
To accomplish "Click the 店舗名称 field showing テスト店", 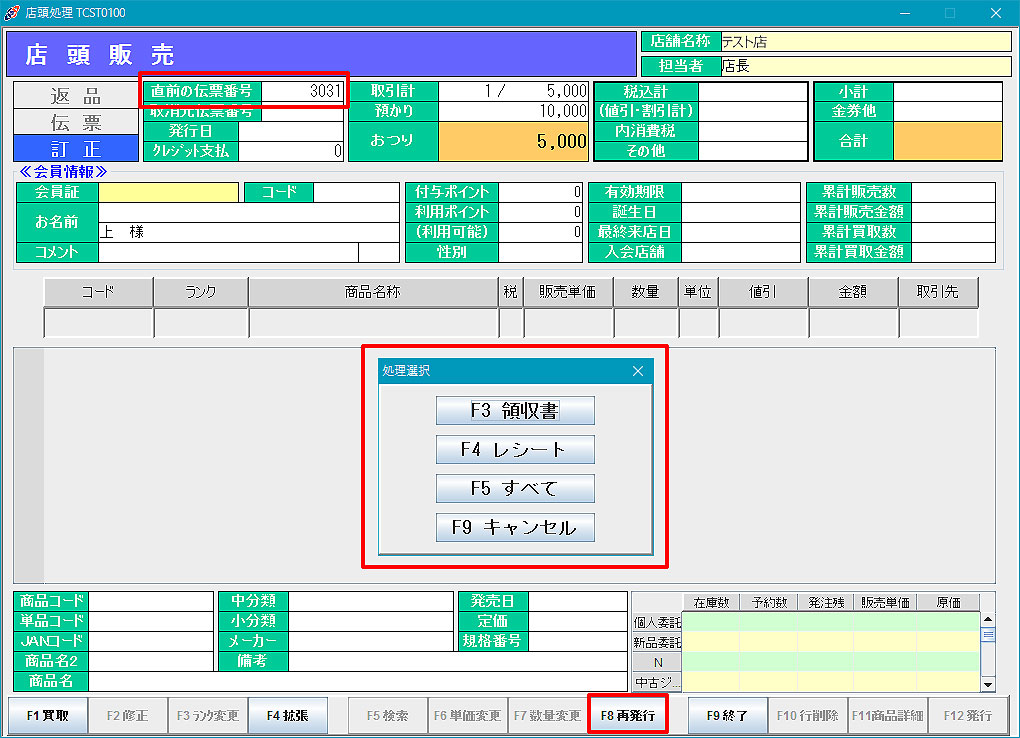I will [x=865, y=42].
